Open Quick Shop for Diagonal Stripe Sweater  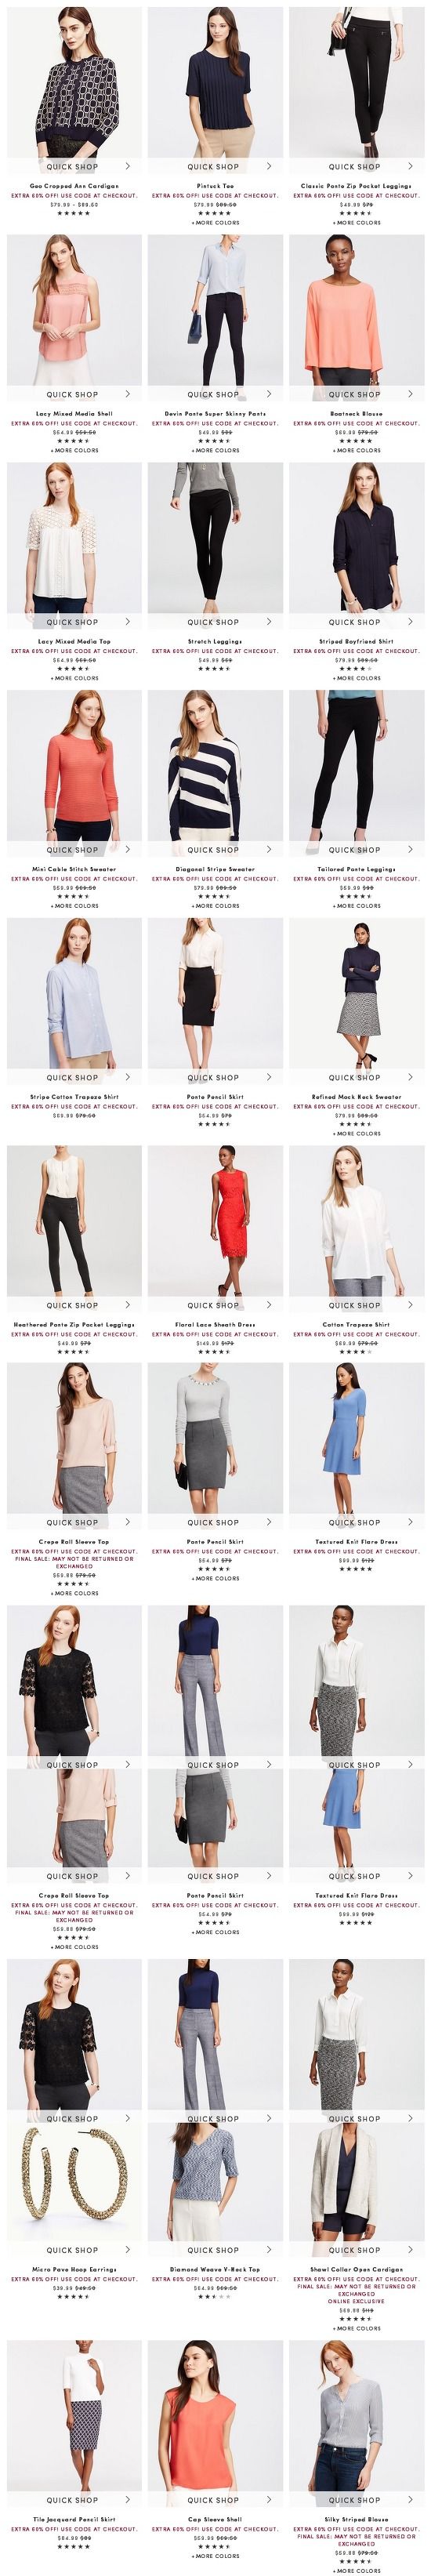[214, 850]
